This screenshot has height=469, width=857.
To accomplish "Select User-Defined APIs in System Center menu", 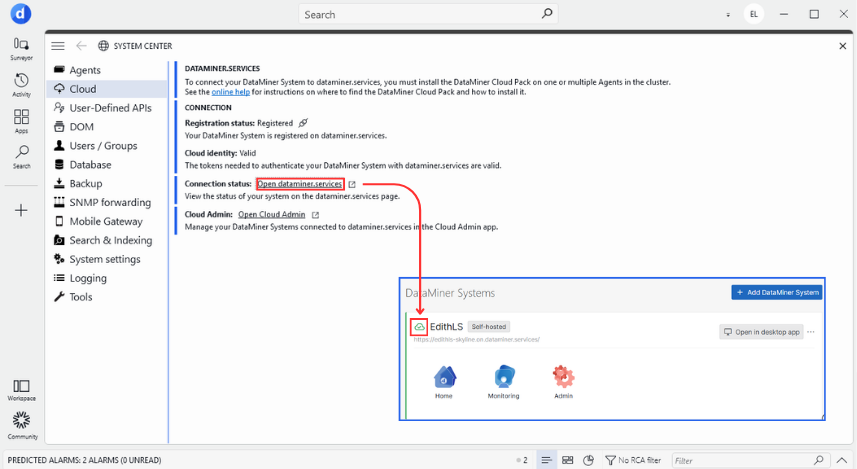I will pyautogui.click(x=109, y=108).
